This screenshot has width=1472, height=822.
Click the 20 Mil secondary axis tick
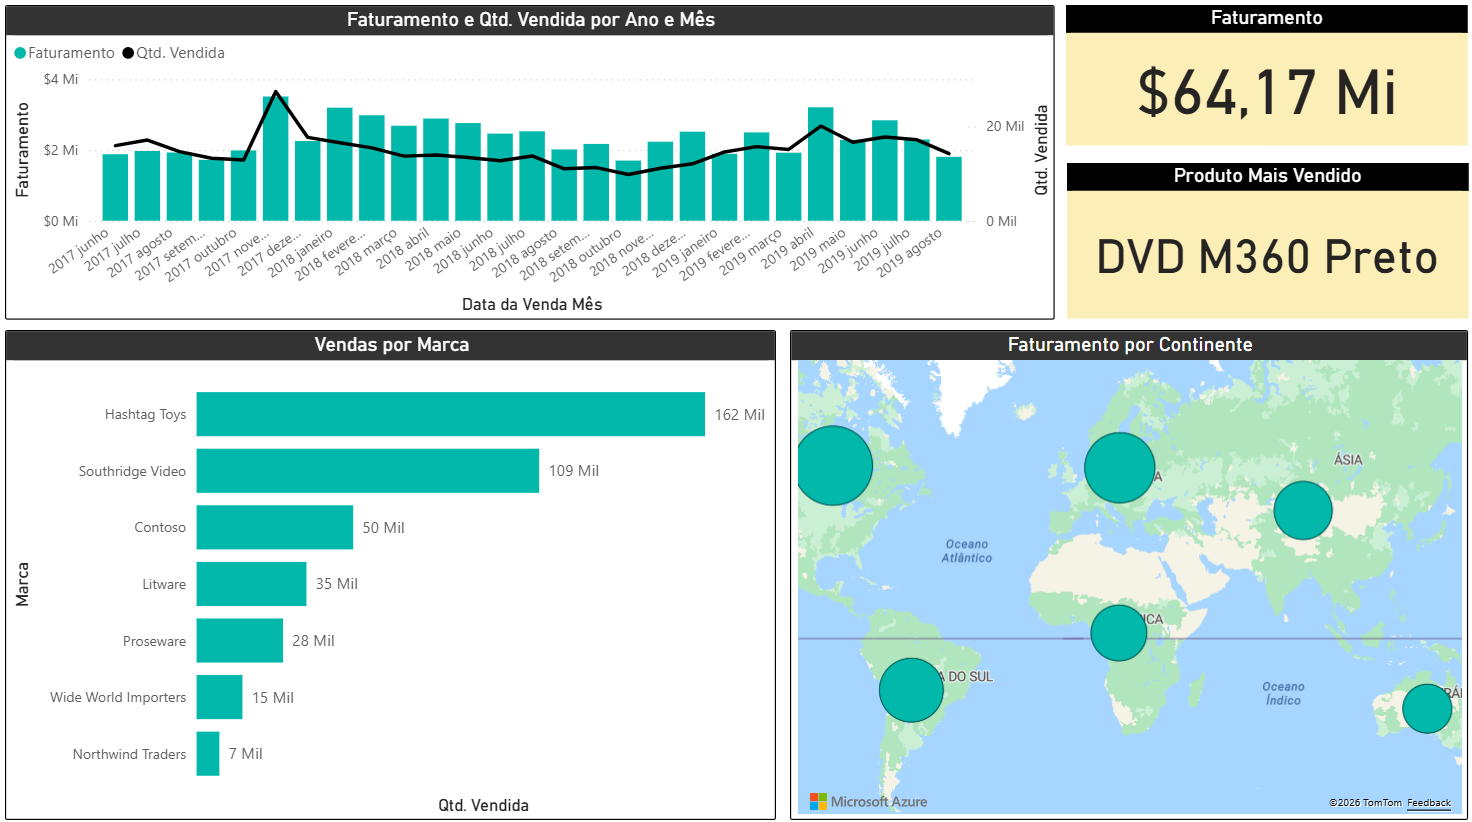(x=1005, y=126)
